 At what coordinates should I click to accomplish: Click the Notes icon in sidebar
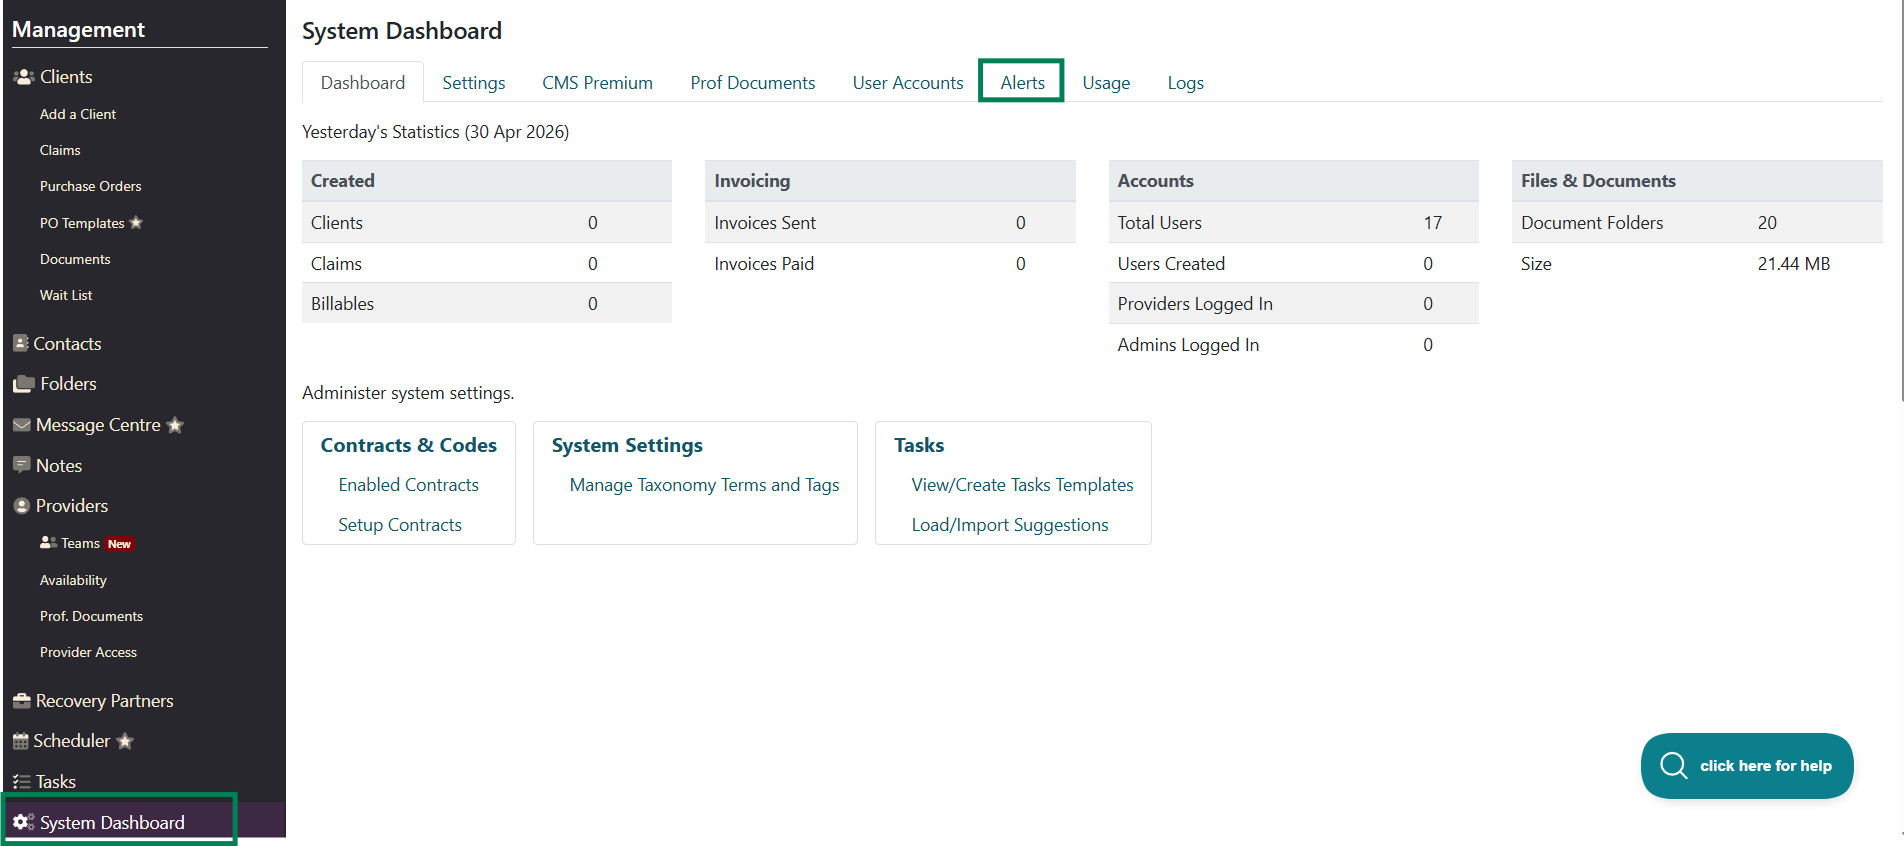[x=22, y=465]
